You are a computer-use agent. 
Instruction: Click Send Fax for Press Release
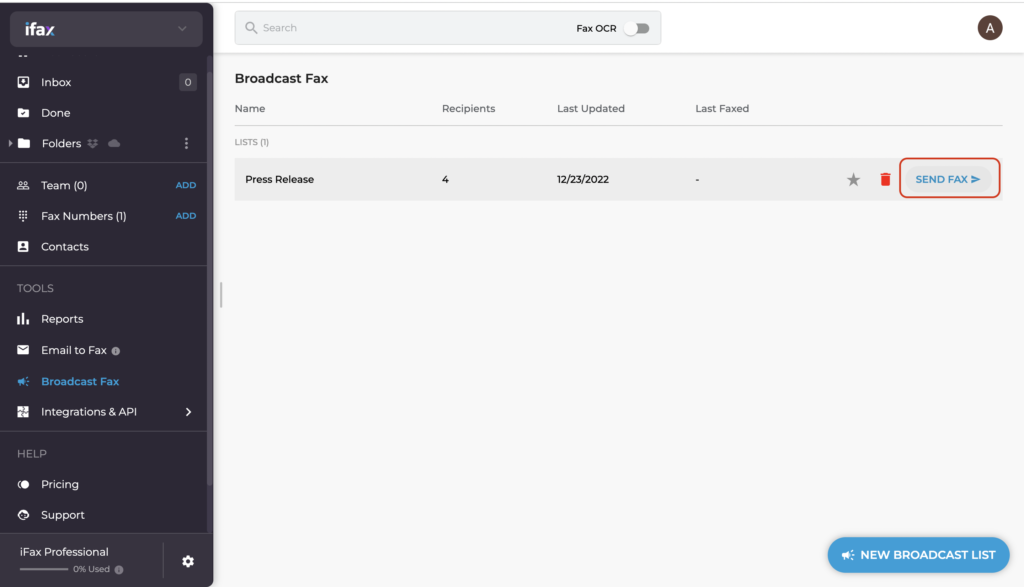[x=948, y=179]
